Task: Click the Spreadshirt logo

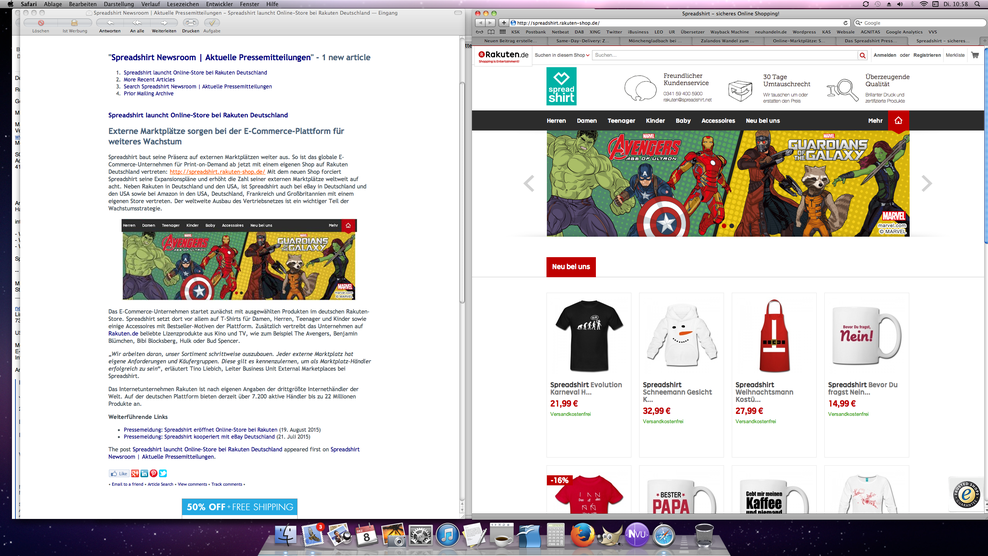Action: tap(561, 86)
